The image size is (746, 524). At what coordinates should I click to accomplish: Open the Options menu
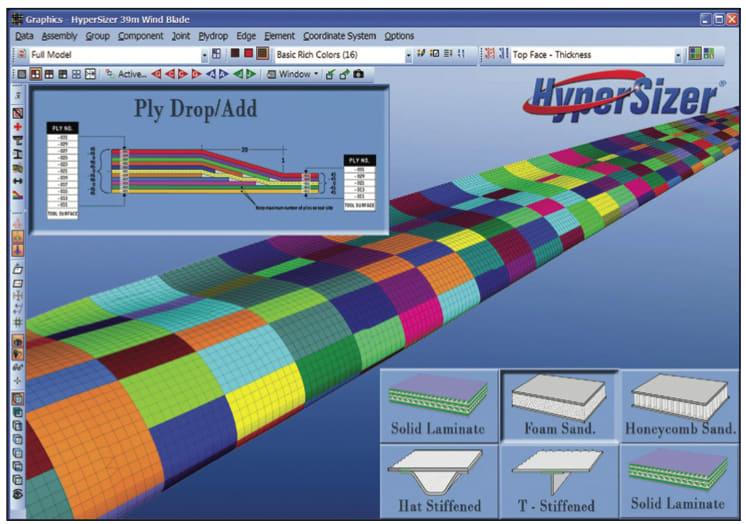click(x=399, y=36)
